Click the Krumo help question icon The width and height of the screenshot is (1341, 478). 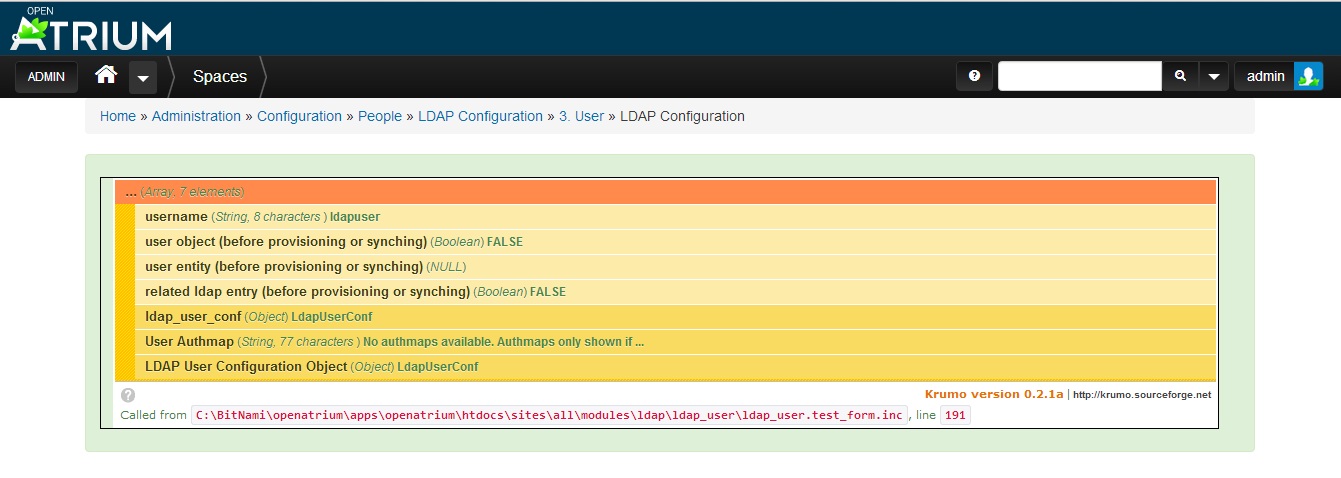click(128, 395)
